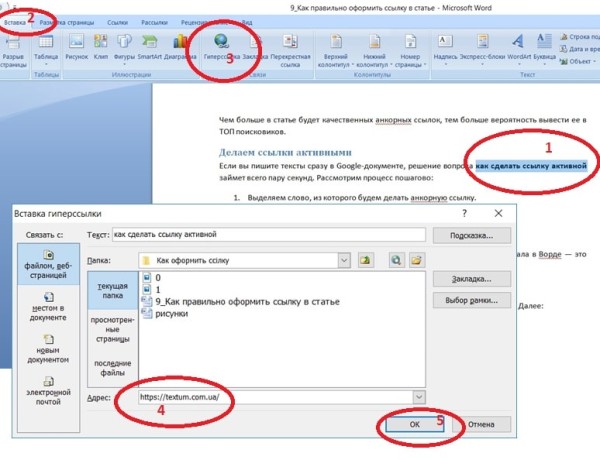Click the Объект (Object) item in ribbon
This screenshot has width=600, height=460.
click(578, 61)
